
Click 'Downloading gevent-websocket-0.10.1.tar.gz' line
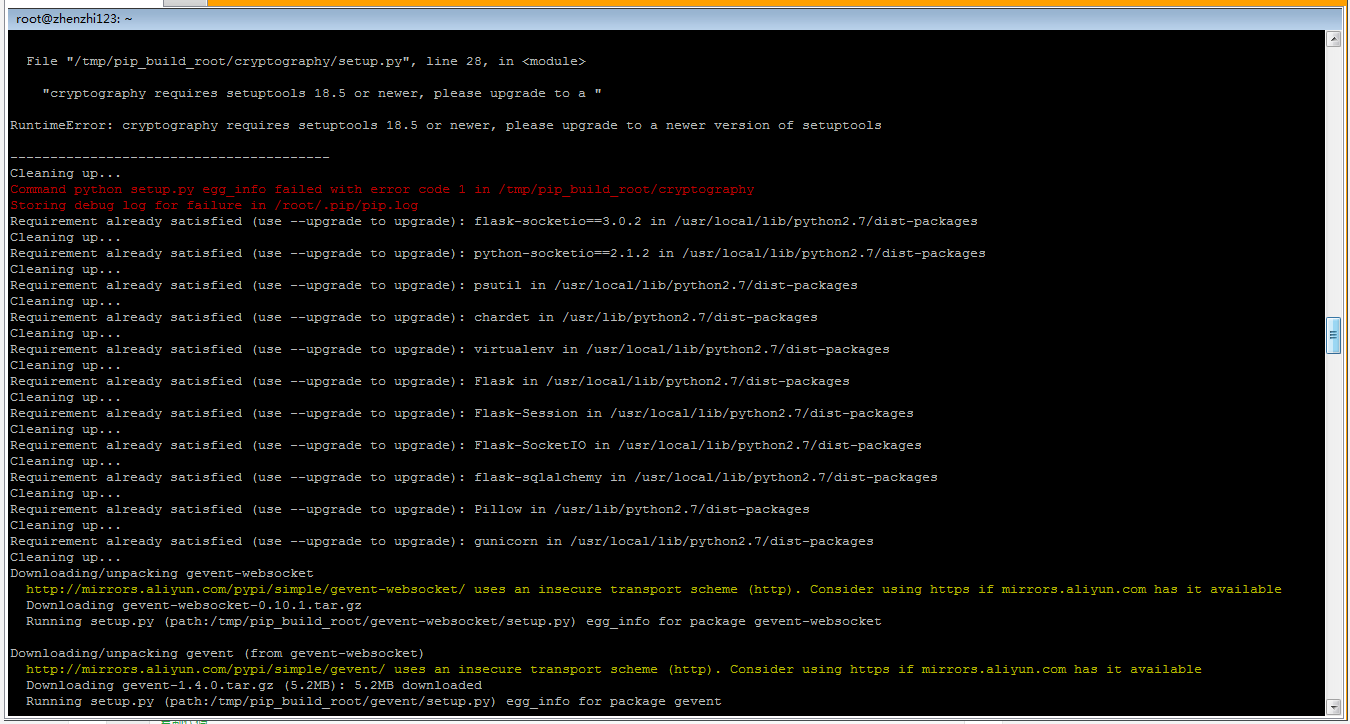pyautogui.click(x=194, y=606)
